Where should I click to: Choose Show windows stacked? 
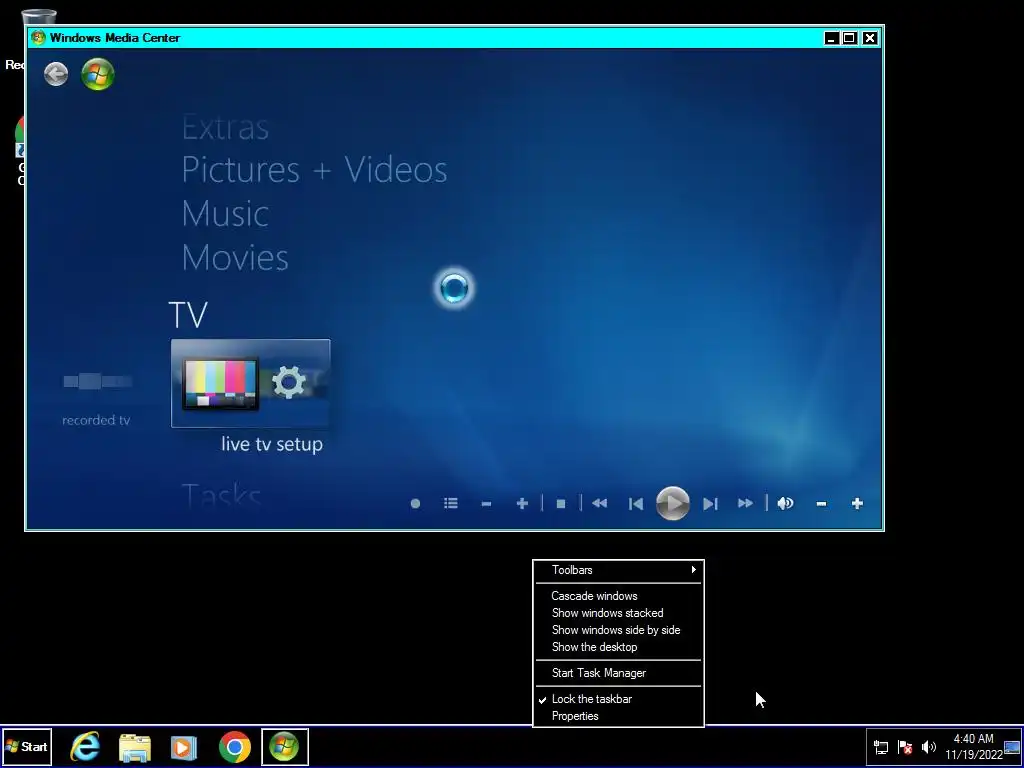point(618,613)
